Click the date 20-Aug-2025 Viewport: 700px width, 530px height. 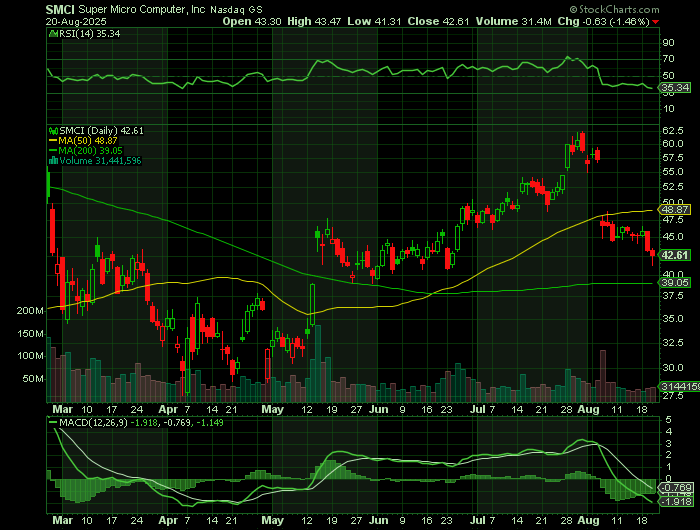pyautogui.click(x=76, y=21)
